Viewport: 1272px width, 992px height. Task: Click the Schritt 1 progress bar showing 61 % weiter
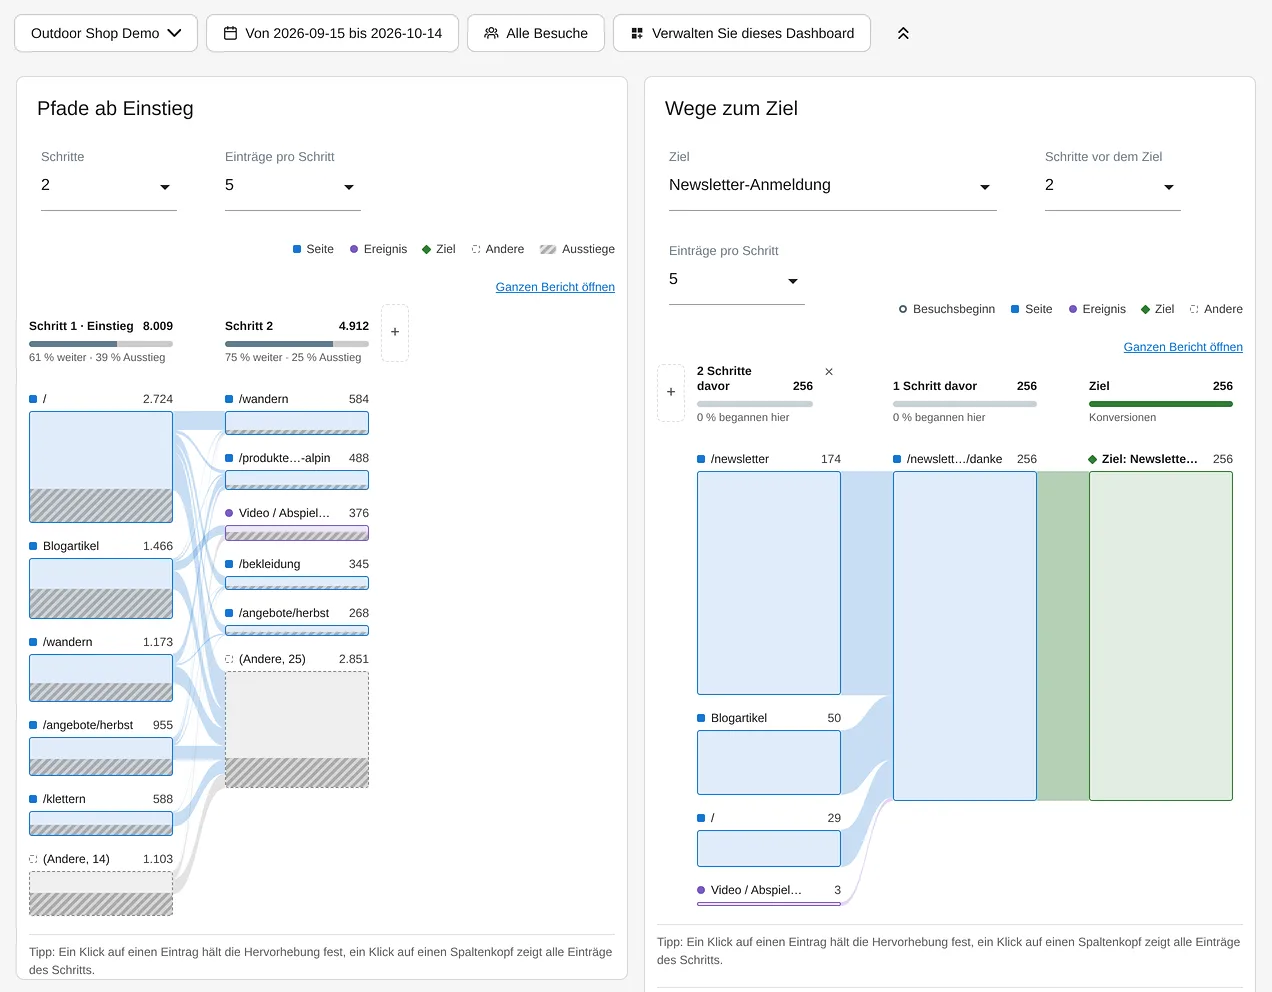(101, 344)
